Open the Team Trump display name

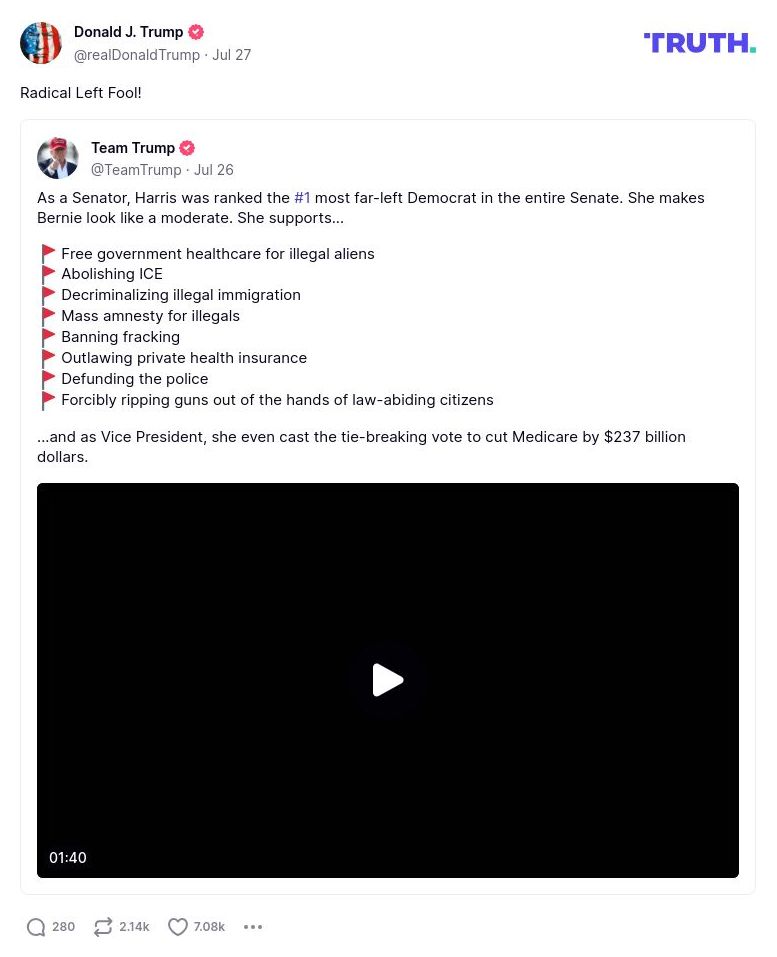tap(133, 148)
